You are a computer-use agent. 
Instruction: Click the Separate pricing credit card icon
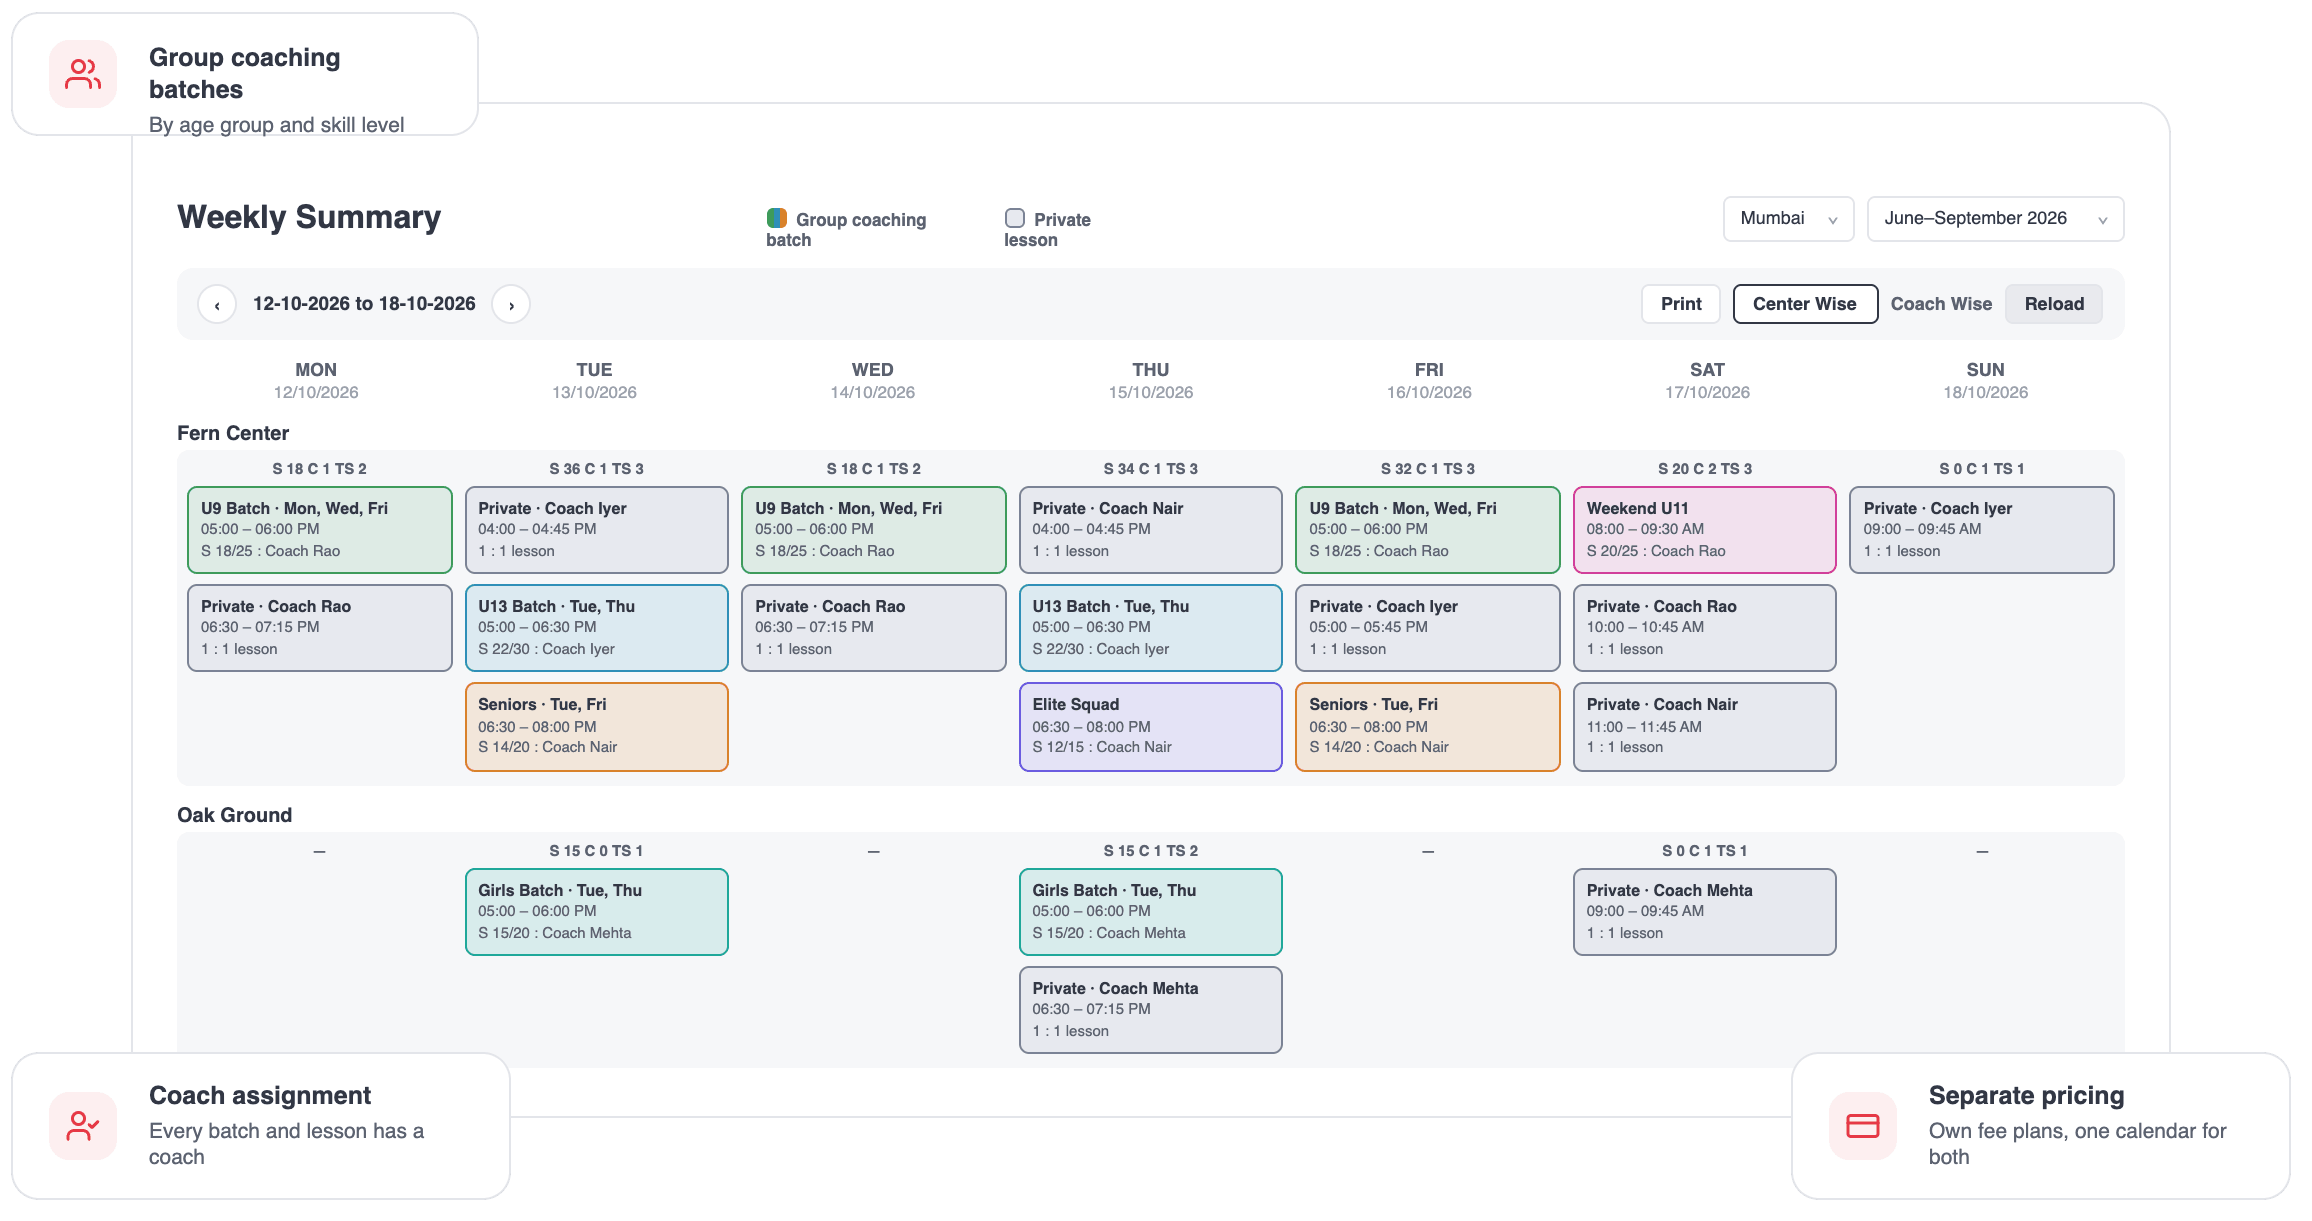click(x=1863, y=1126)
